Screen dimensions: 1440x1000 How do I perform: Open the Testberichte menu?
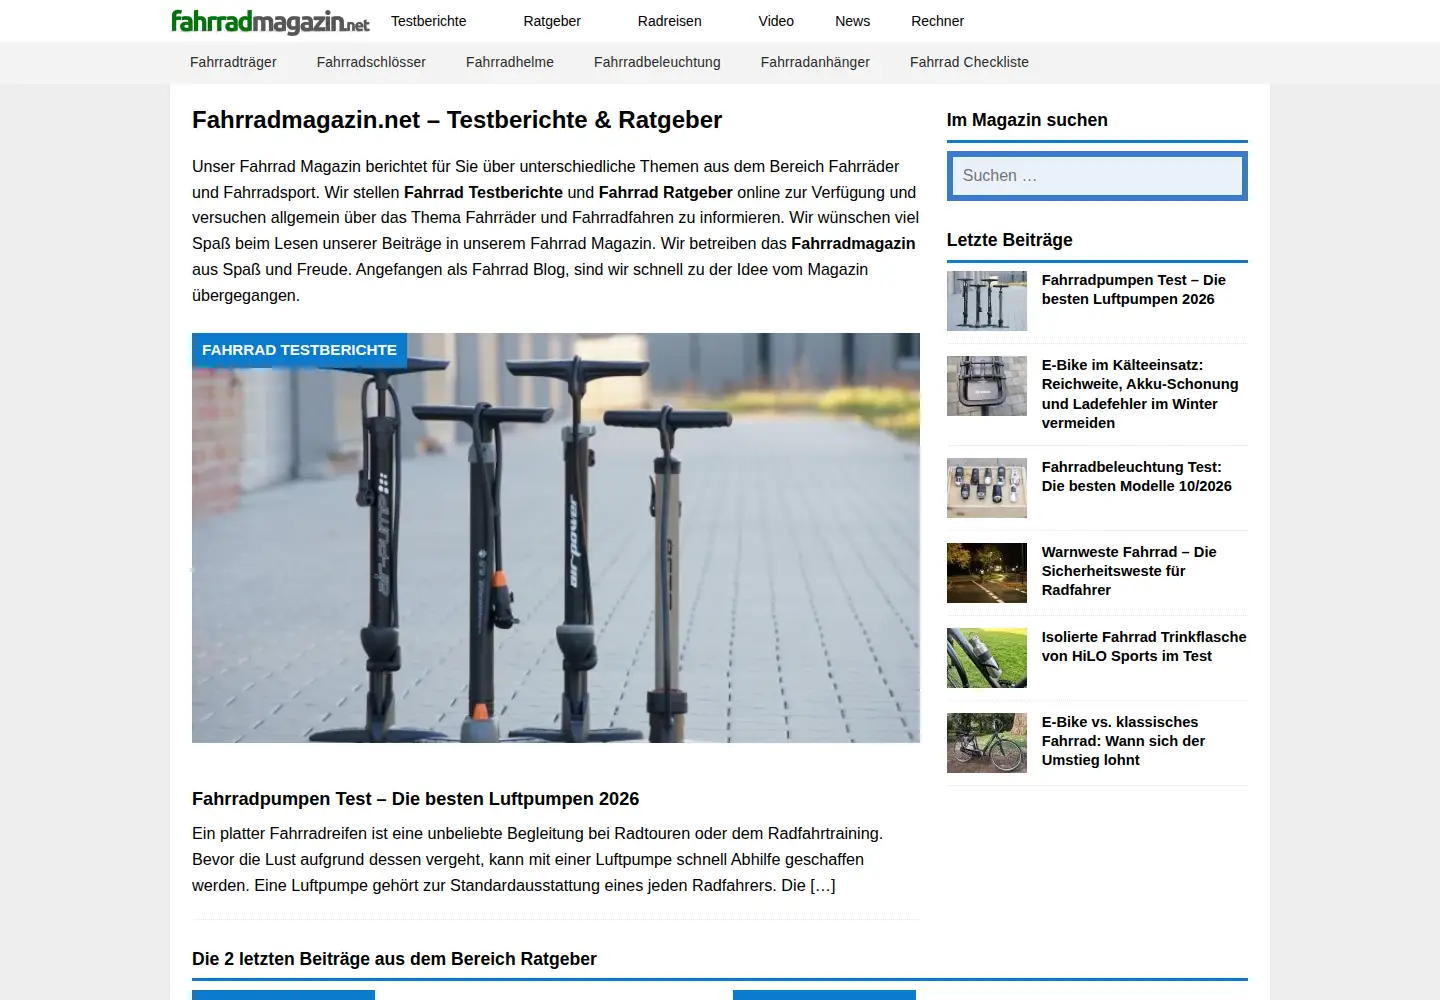(428, 21)
